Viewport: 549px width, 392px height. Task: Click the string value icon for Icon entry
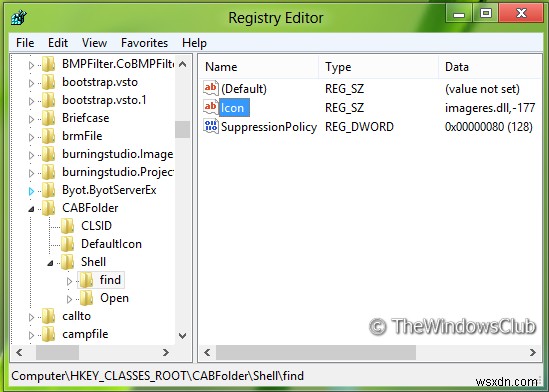[211, 107]
